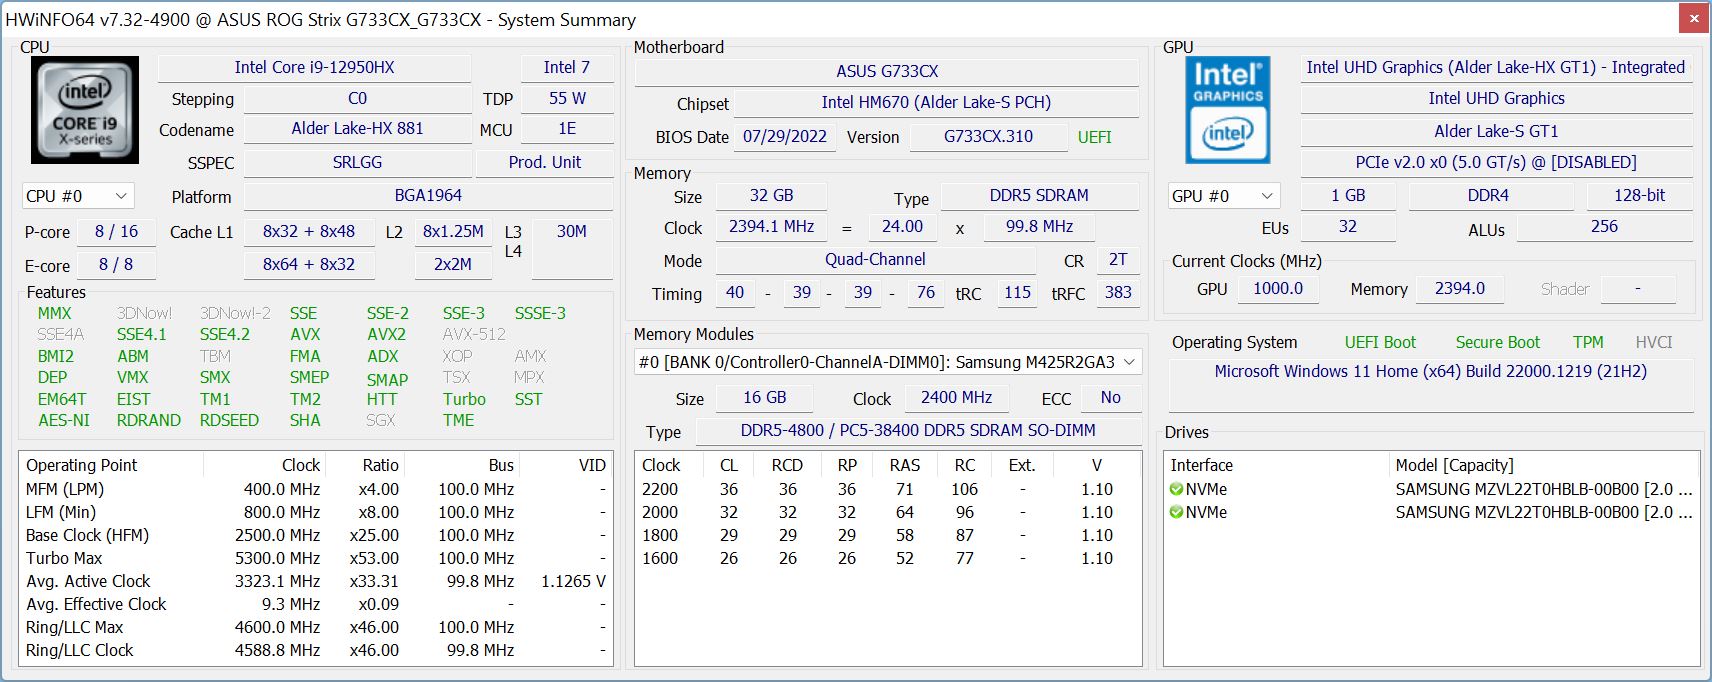1712x682 pixels.
Task: Select the 2200 clock timing row
Action: pos(888,489)
